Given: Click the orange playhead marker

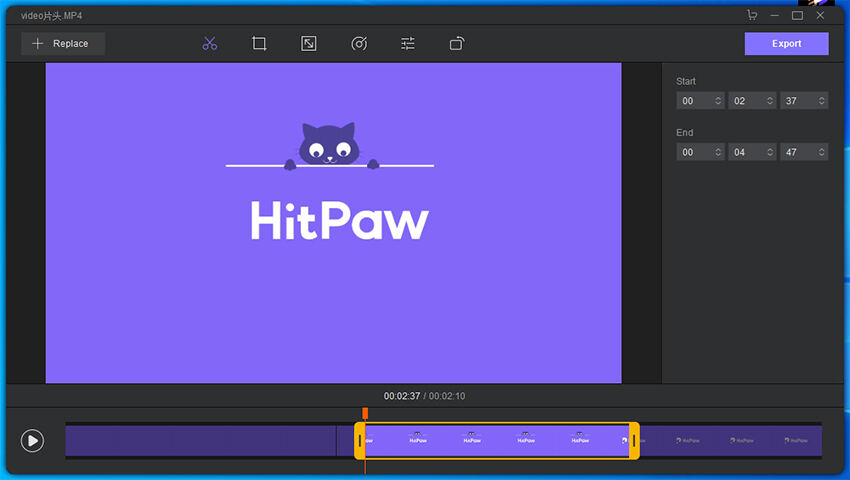Looking at the screenshot, I should pos(365,413).
